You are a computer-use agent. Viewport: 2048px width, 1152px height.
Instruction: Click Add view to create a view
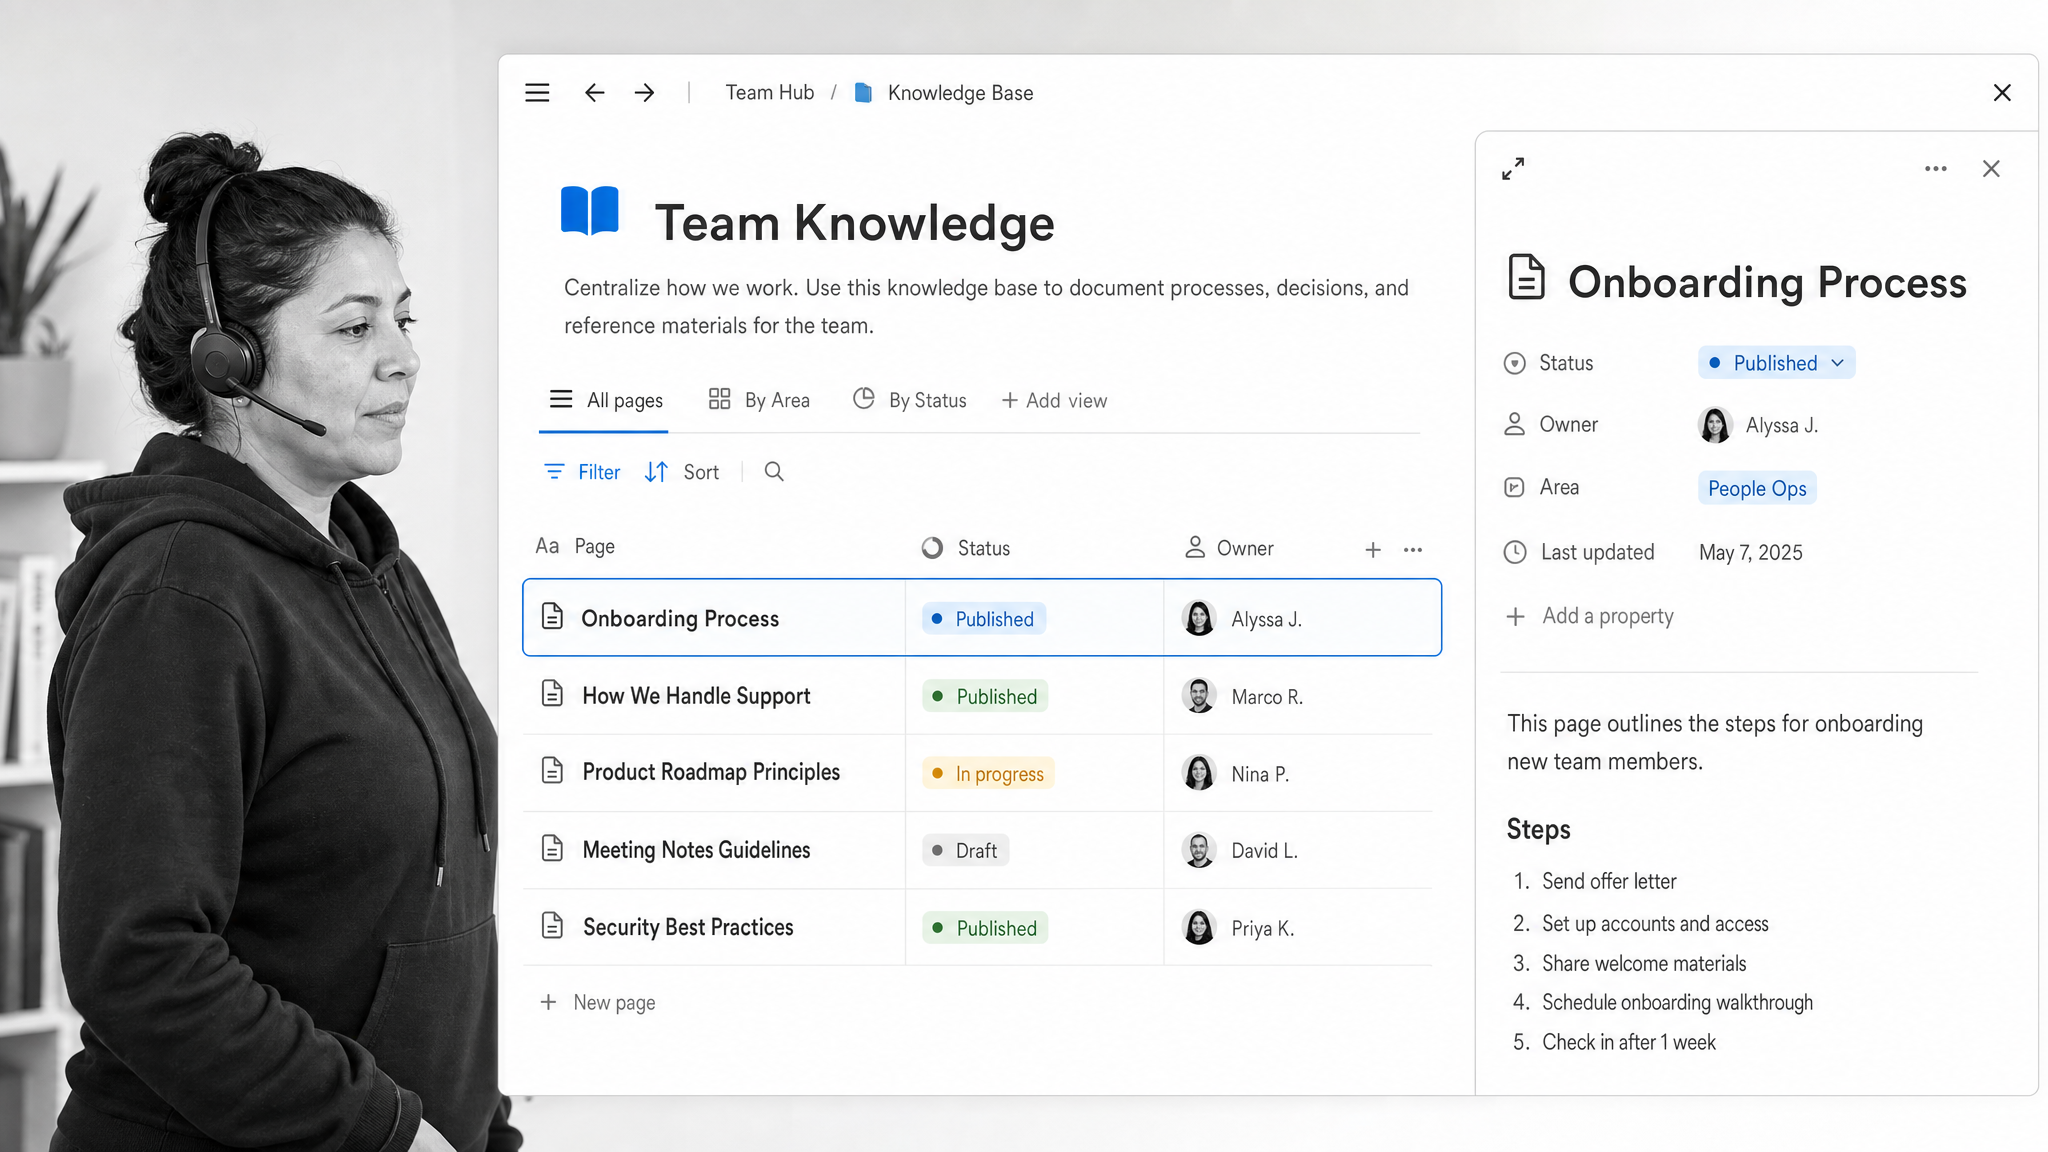click(1054, 401)
